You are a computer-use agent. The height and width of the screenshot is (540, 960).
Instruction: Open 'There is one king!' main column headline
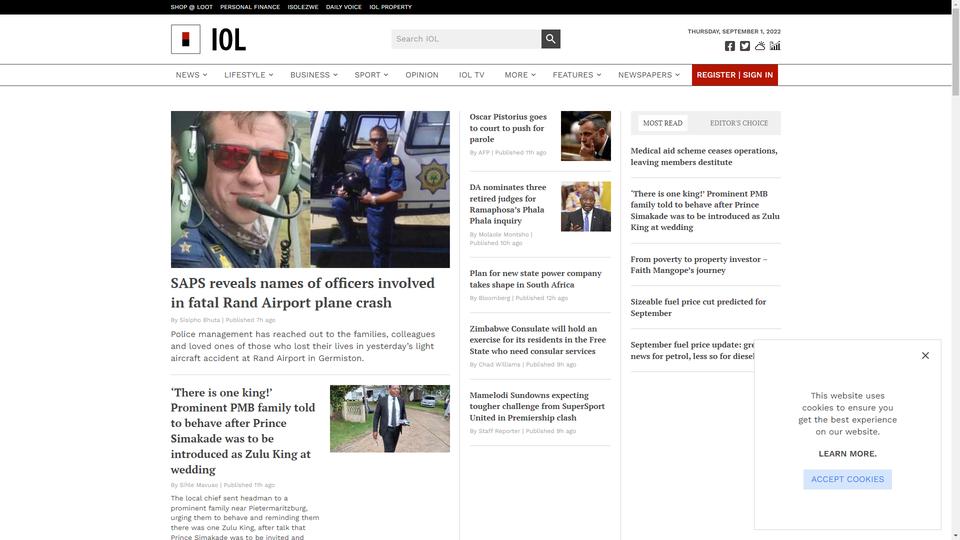(243, 431)
